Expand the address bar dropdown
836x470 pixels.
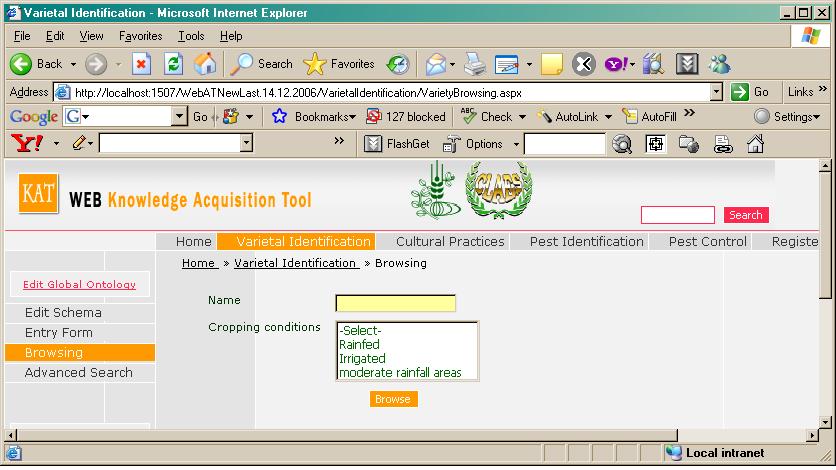tap(716, 92)
